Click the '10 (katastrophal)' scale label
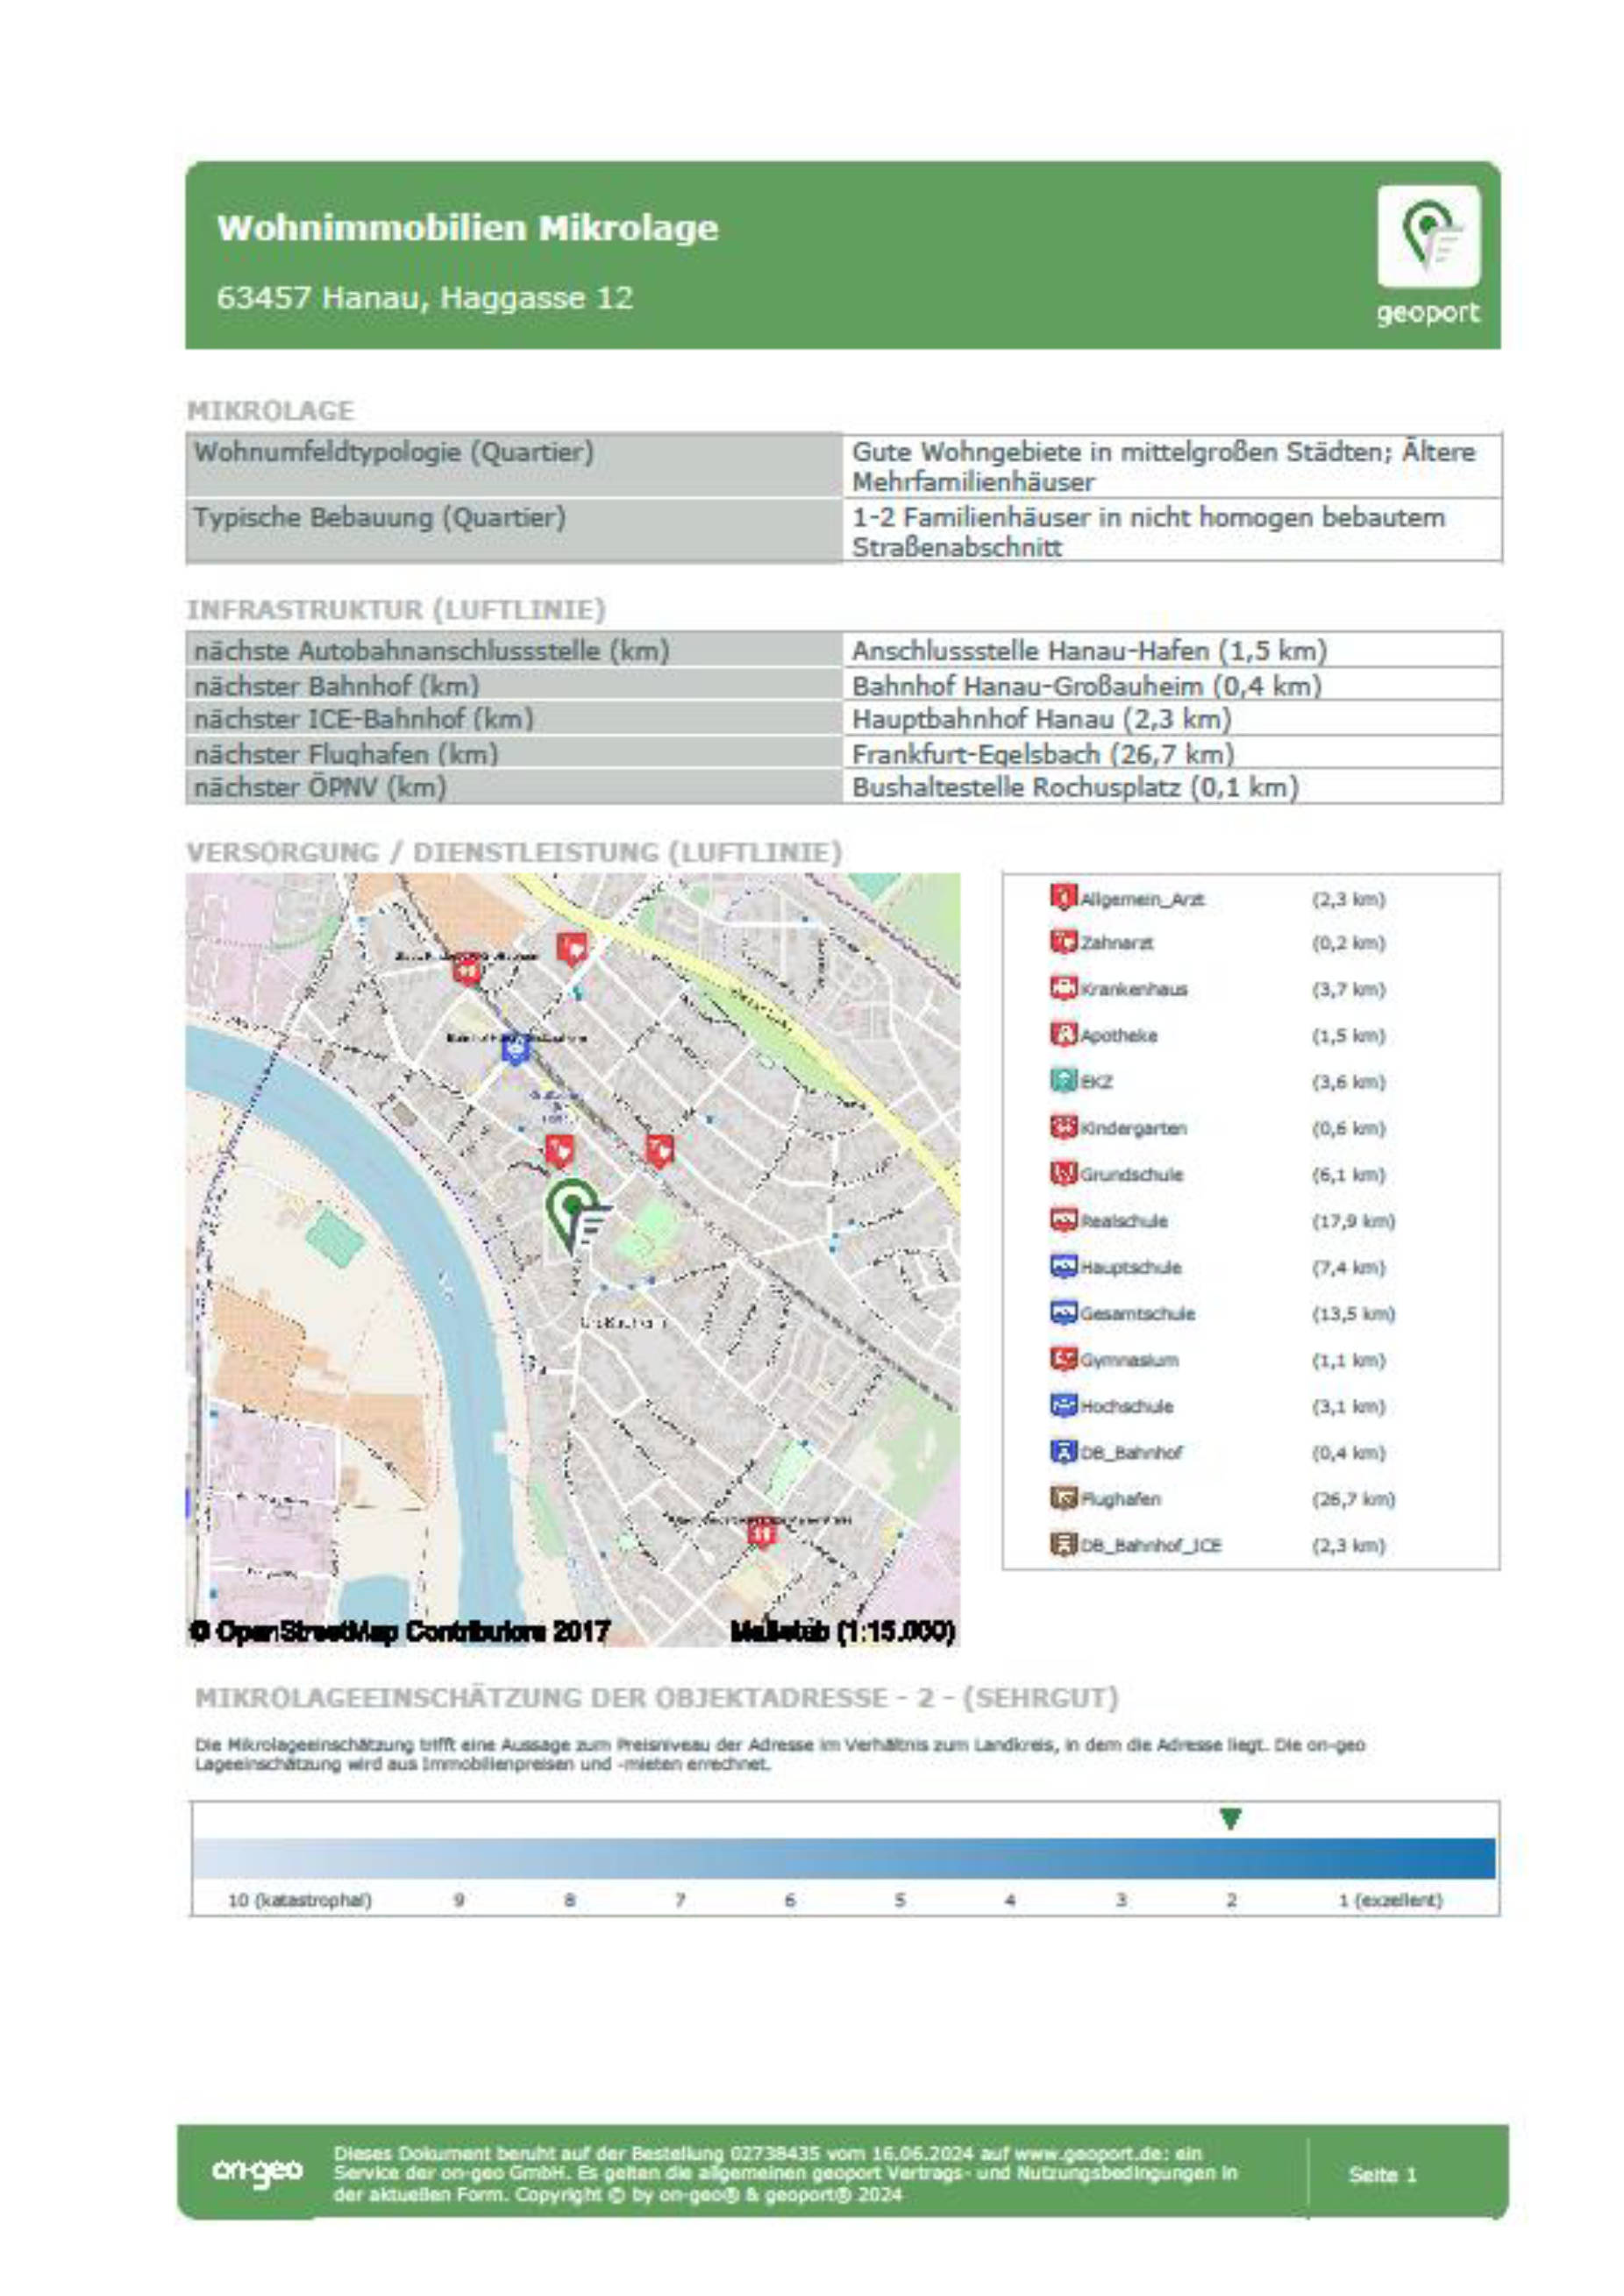 [300, 1900]
